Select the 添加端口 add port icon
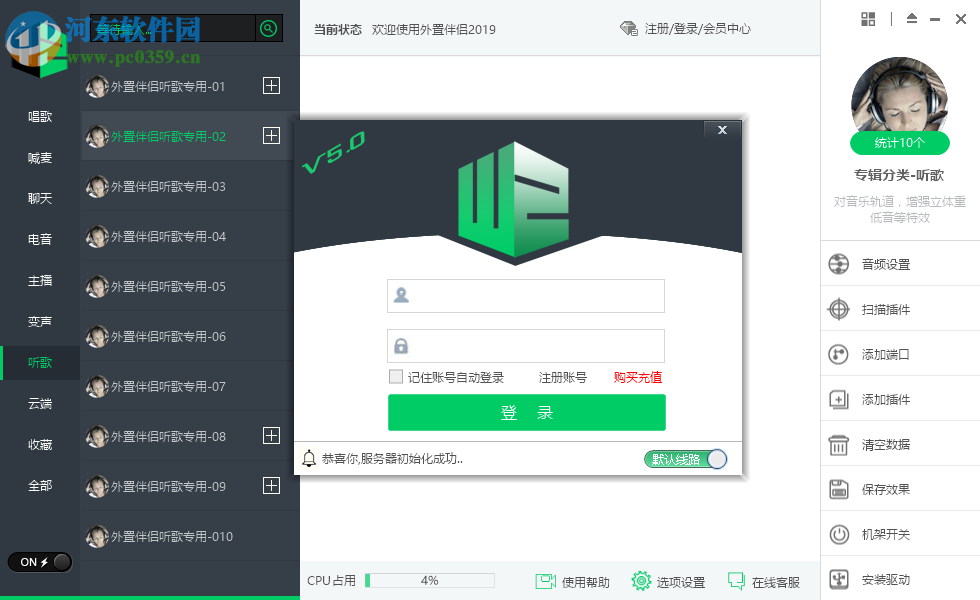Screen dimensions: 980x600 838,353
